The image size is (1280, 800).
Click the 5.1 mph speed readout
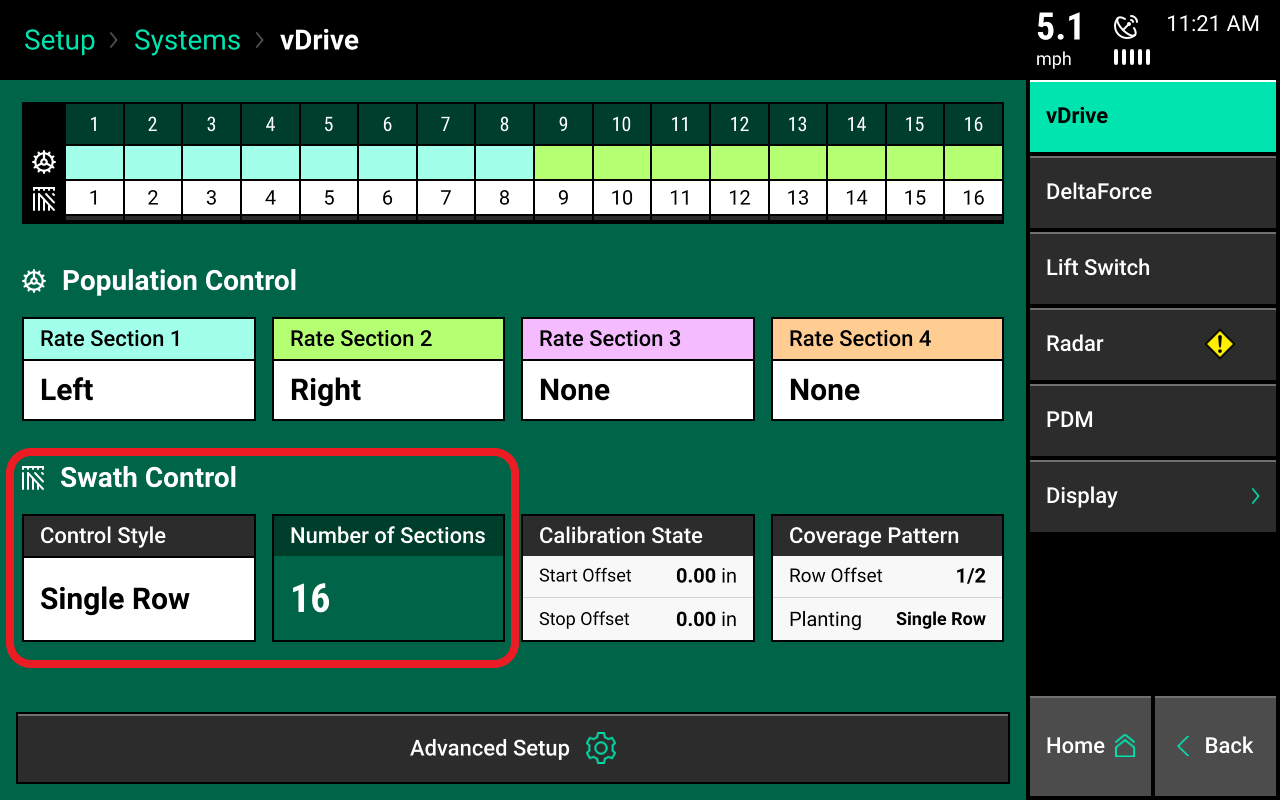point(1059,38)
